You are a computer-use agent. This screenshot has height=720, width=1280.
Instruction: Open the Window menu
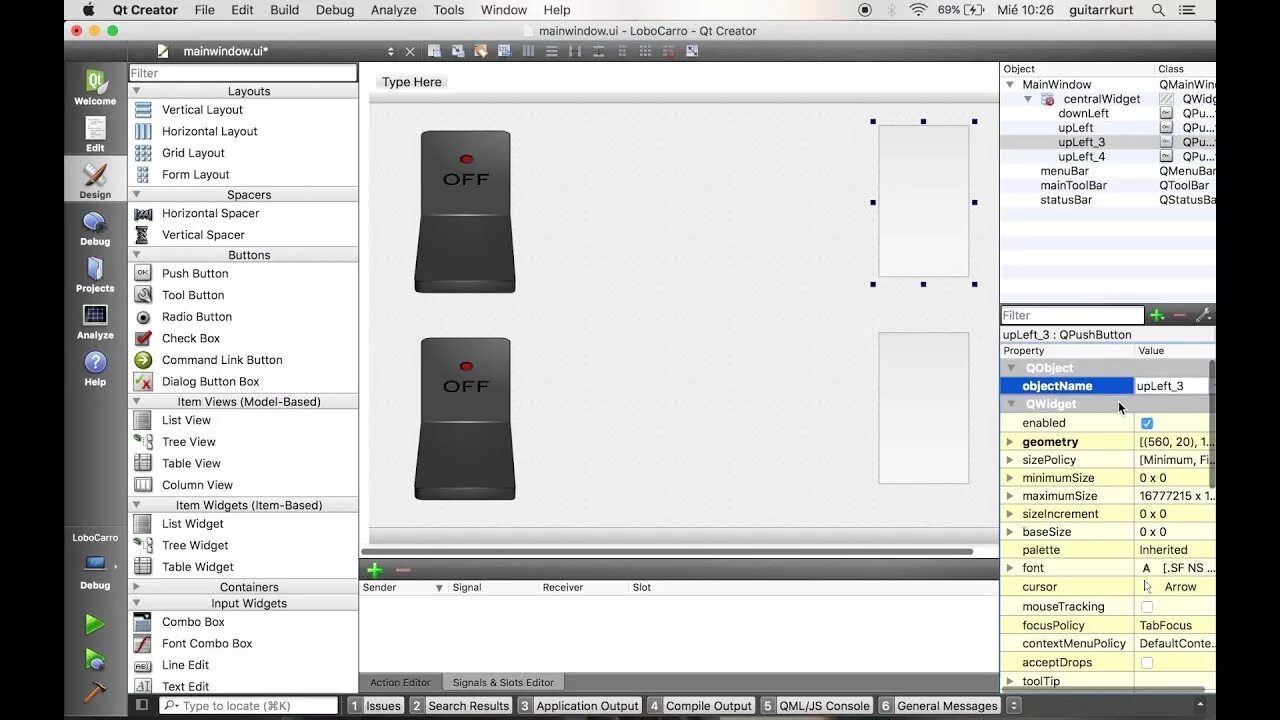click(x=504, y=10)
